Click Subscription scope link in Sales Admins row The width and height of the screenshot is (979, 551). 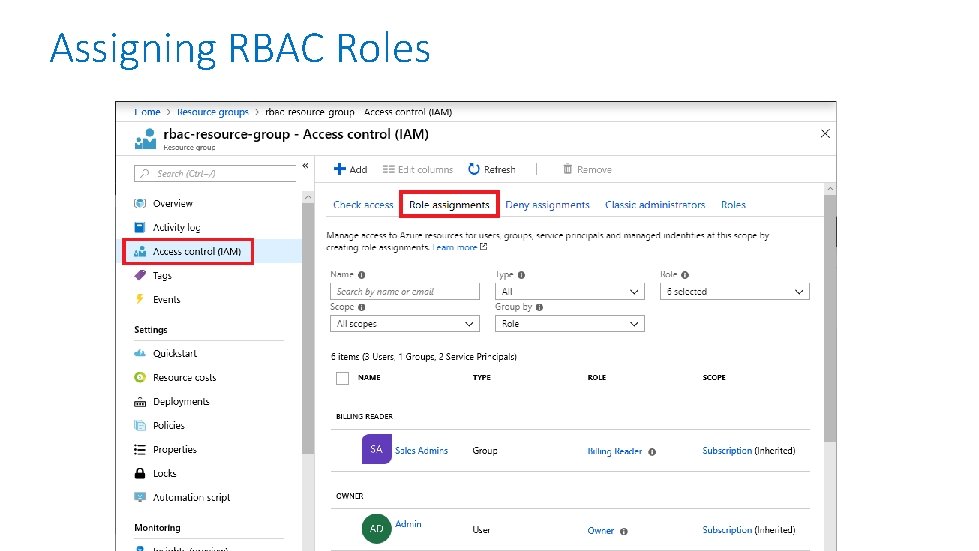tap(727, 451)
